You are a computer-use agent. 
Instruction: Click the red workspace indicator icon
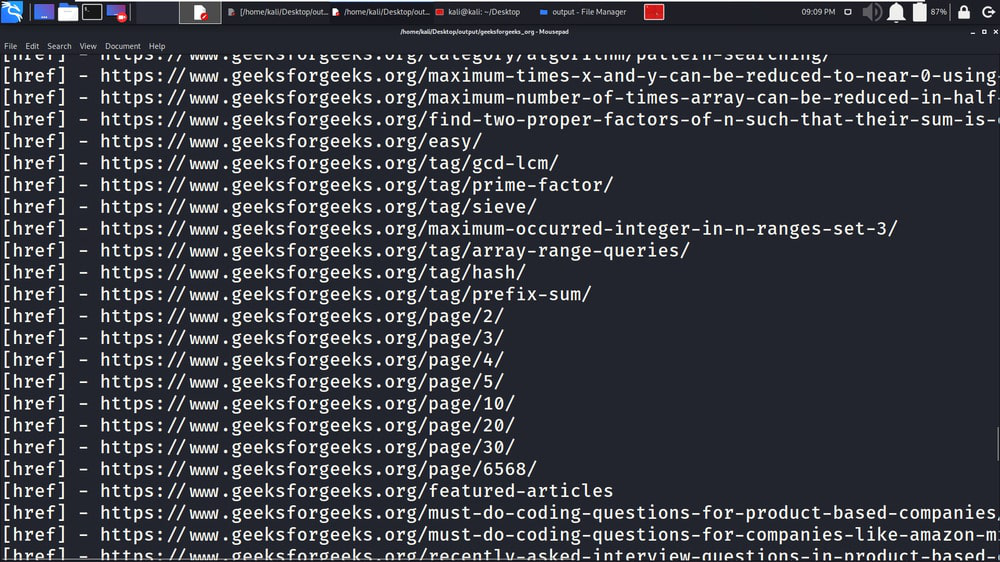tap(654, 12)
